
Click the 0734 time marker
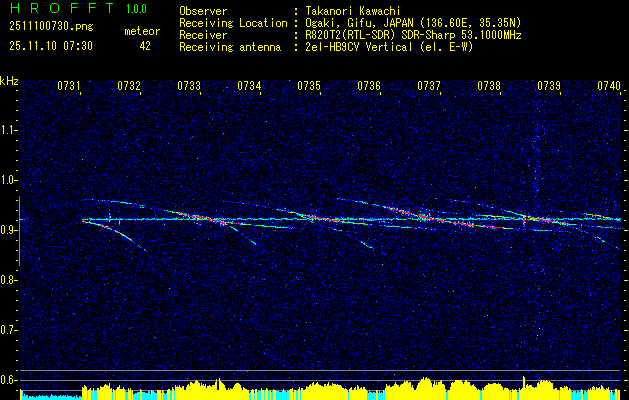(249, 86)
